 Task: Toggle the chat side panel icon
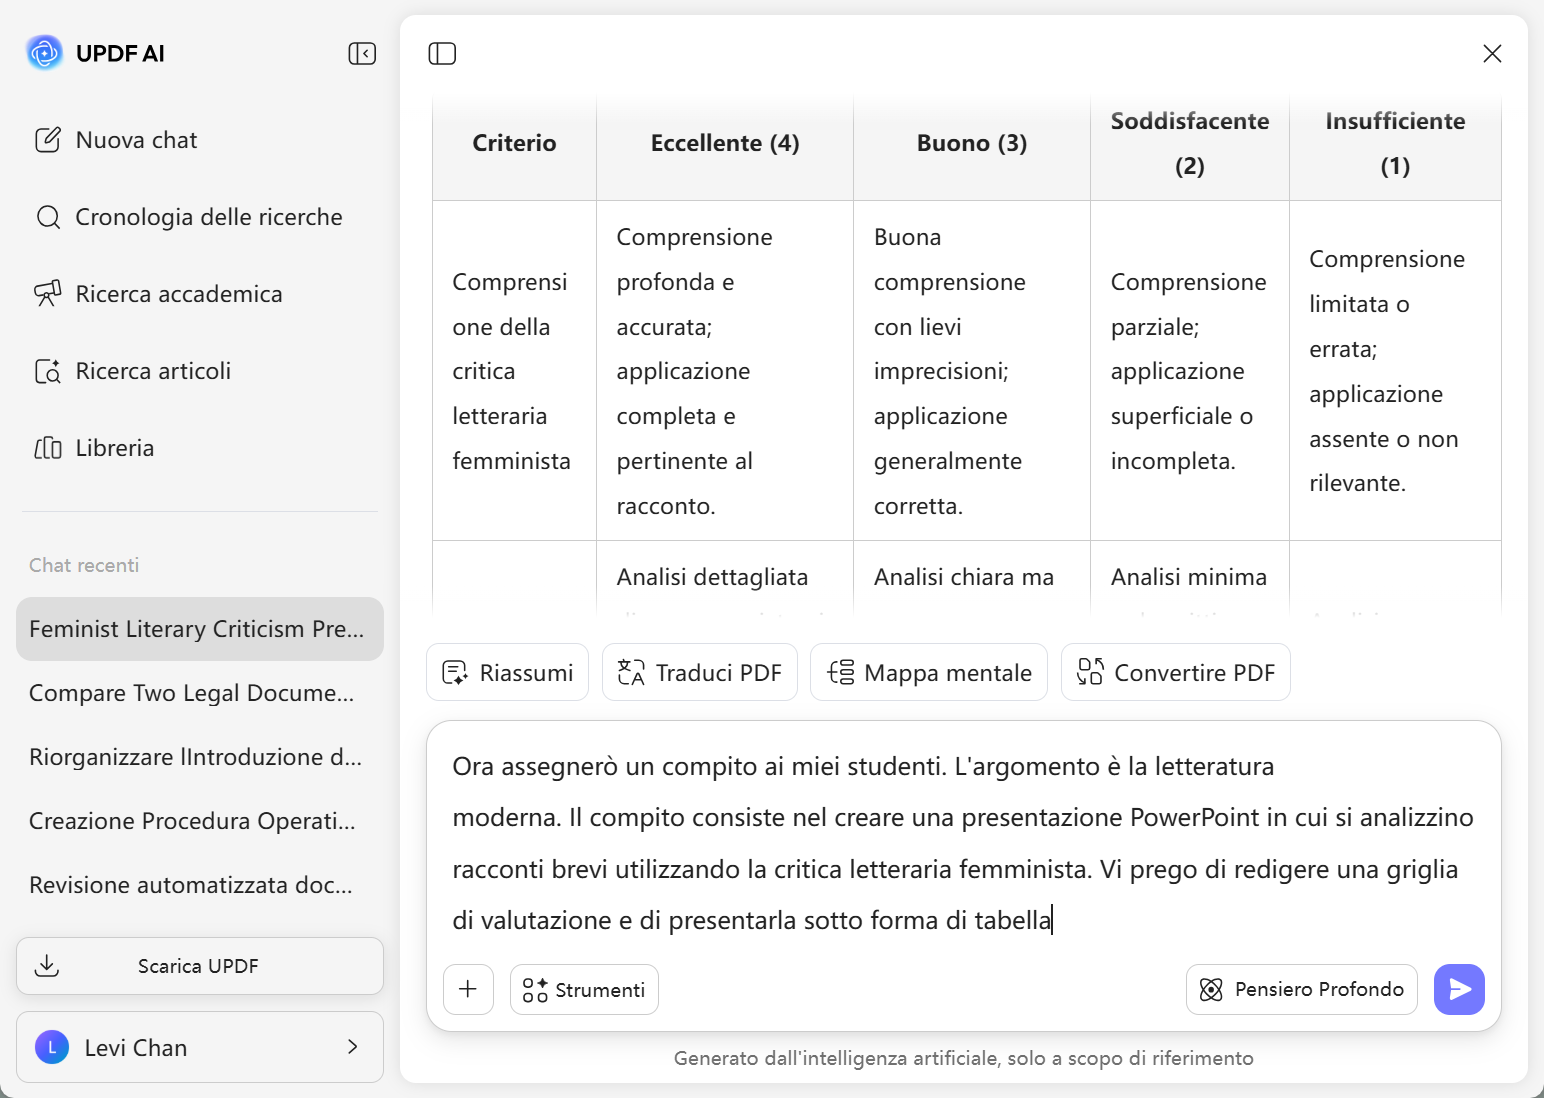click(x=442, y=53)
